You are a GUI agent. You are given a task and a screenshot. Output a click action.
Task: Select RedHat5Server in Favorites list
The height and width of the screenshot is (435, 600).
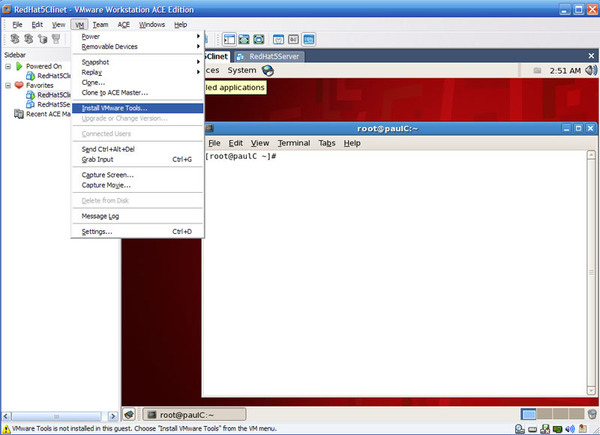pos(48,104)
